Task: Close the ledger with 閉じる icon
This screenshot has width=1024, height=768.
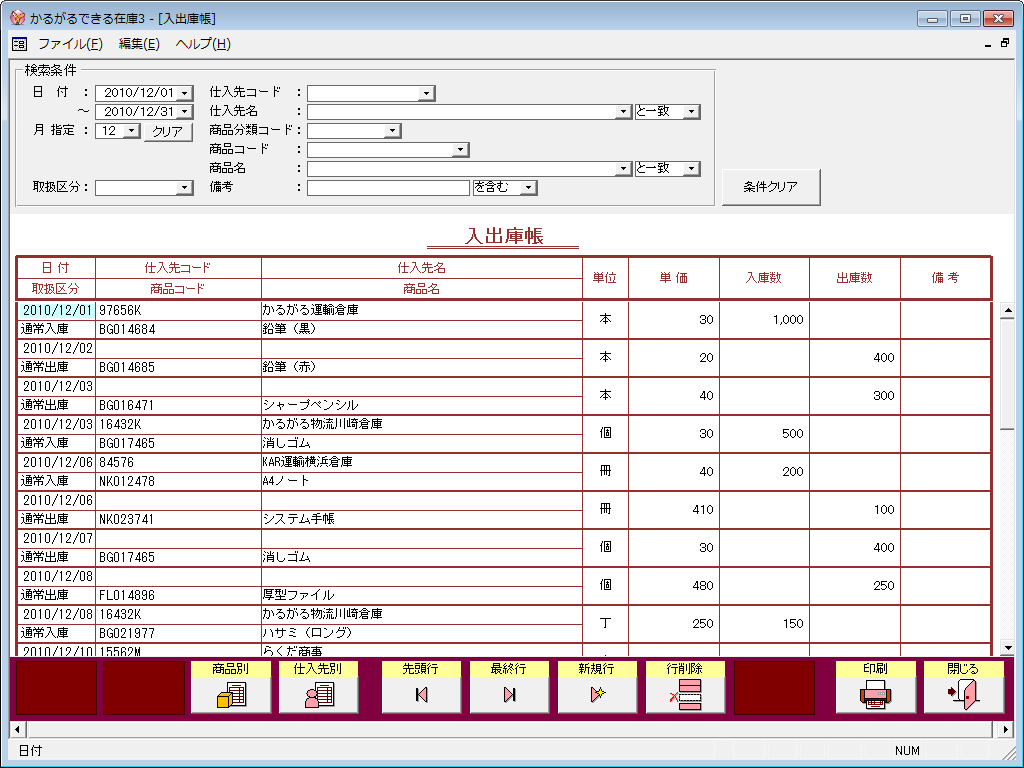Action: [963, 687]
